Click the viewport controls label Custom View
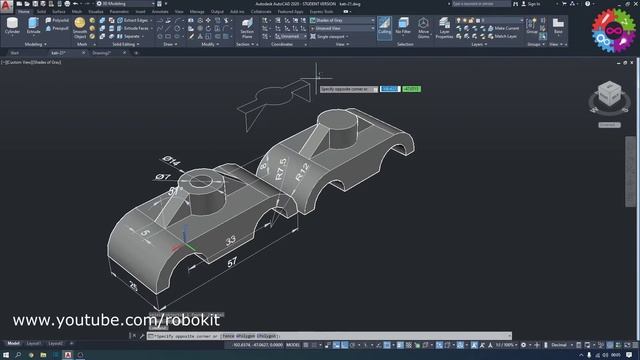 [x=21, y=62]
